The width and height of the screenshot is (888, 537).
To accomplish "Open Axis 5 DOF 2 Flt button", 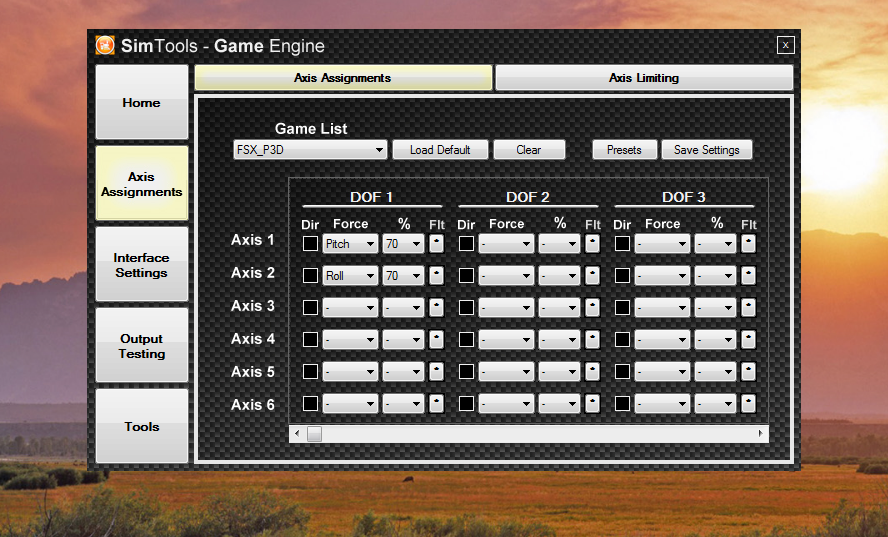I will coord(592,372).
